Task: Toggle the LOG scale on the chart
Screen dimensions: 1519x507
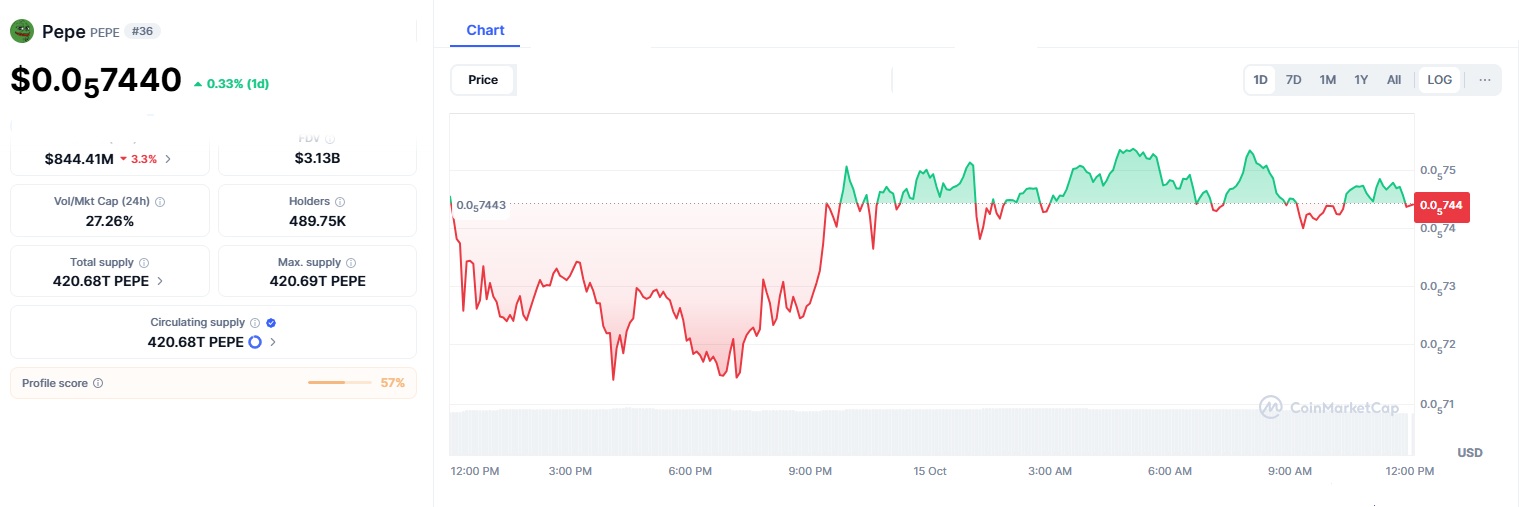Action: pyautogui.click(x=1440, y=80)
